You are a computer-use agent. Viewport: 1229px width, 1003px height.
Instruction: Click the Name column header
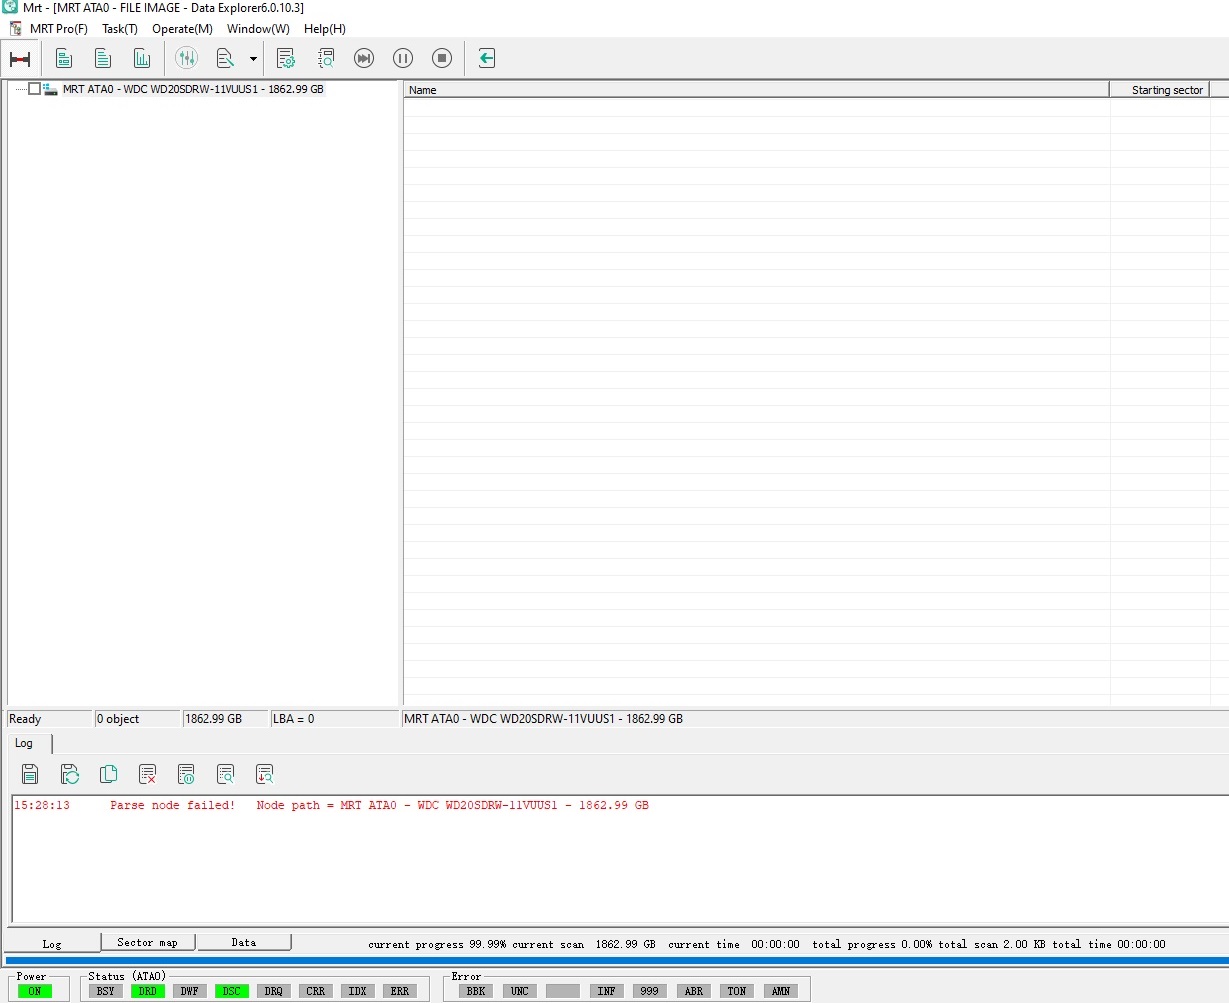(756, 90)
